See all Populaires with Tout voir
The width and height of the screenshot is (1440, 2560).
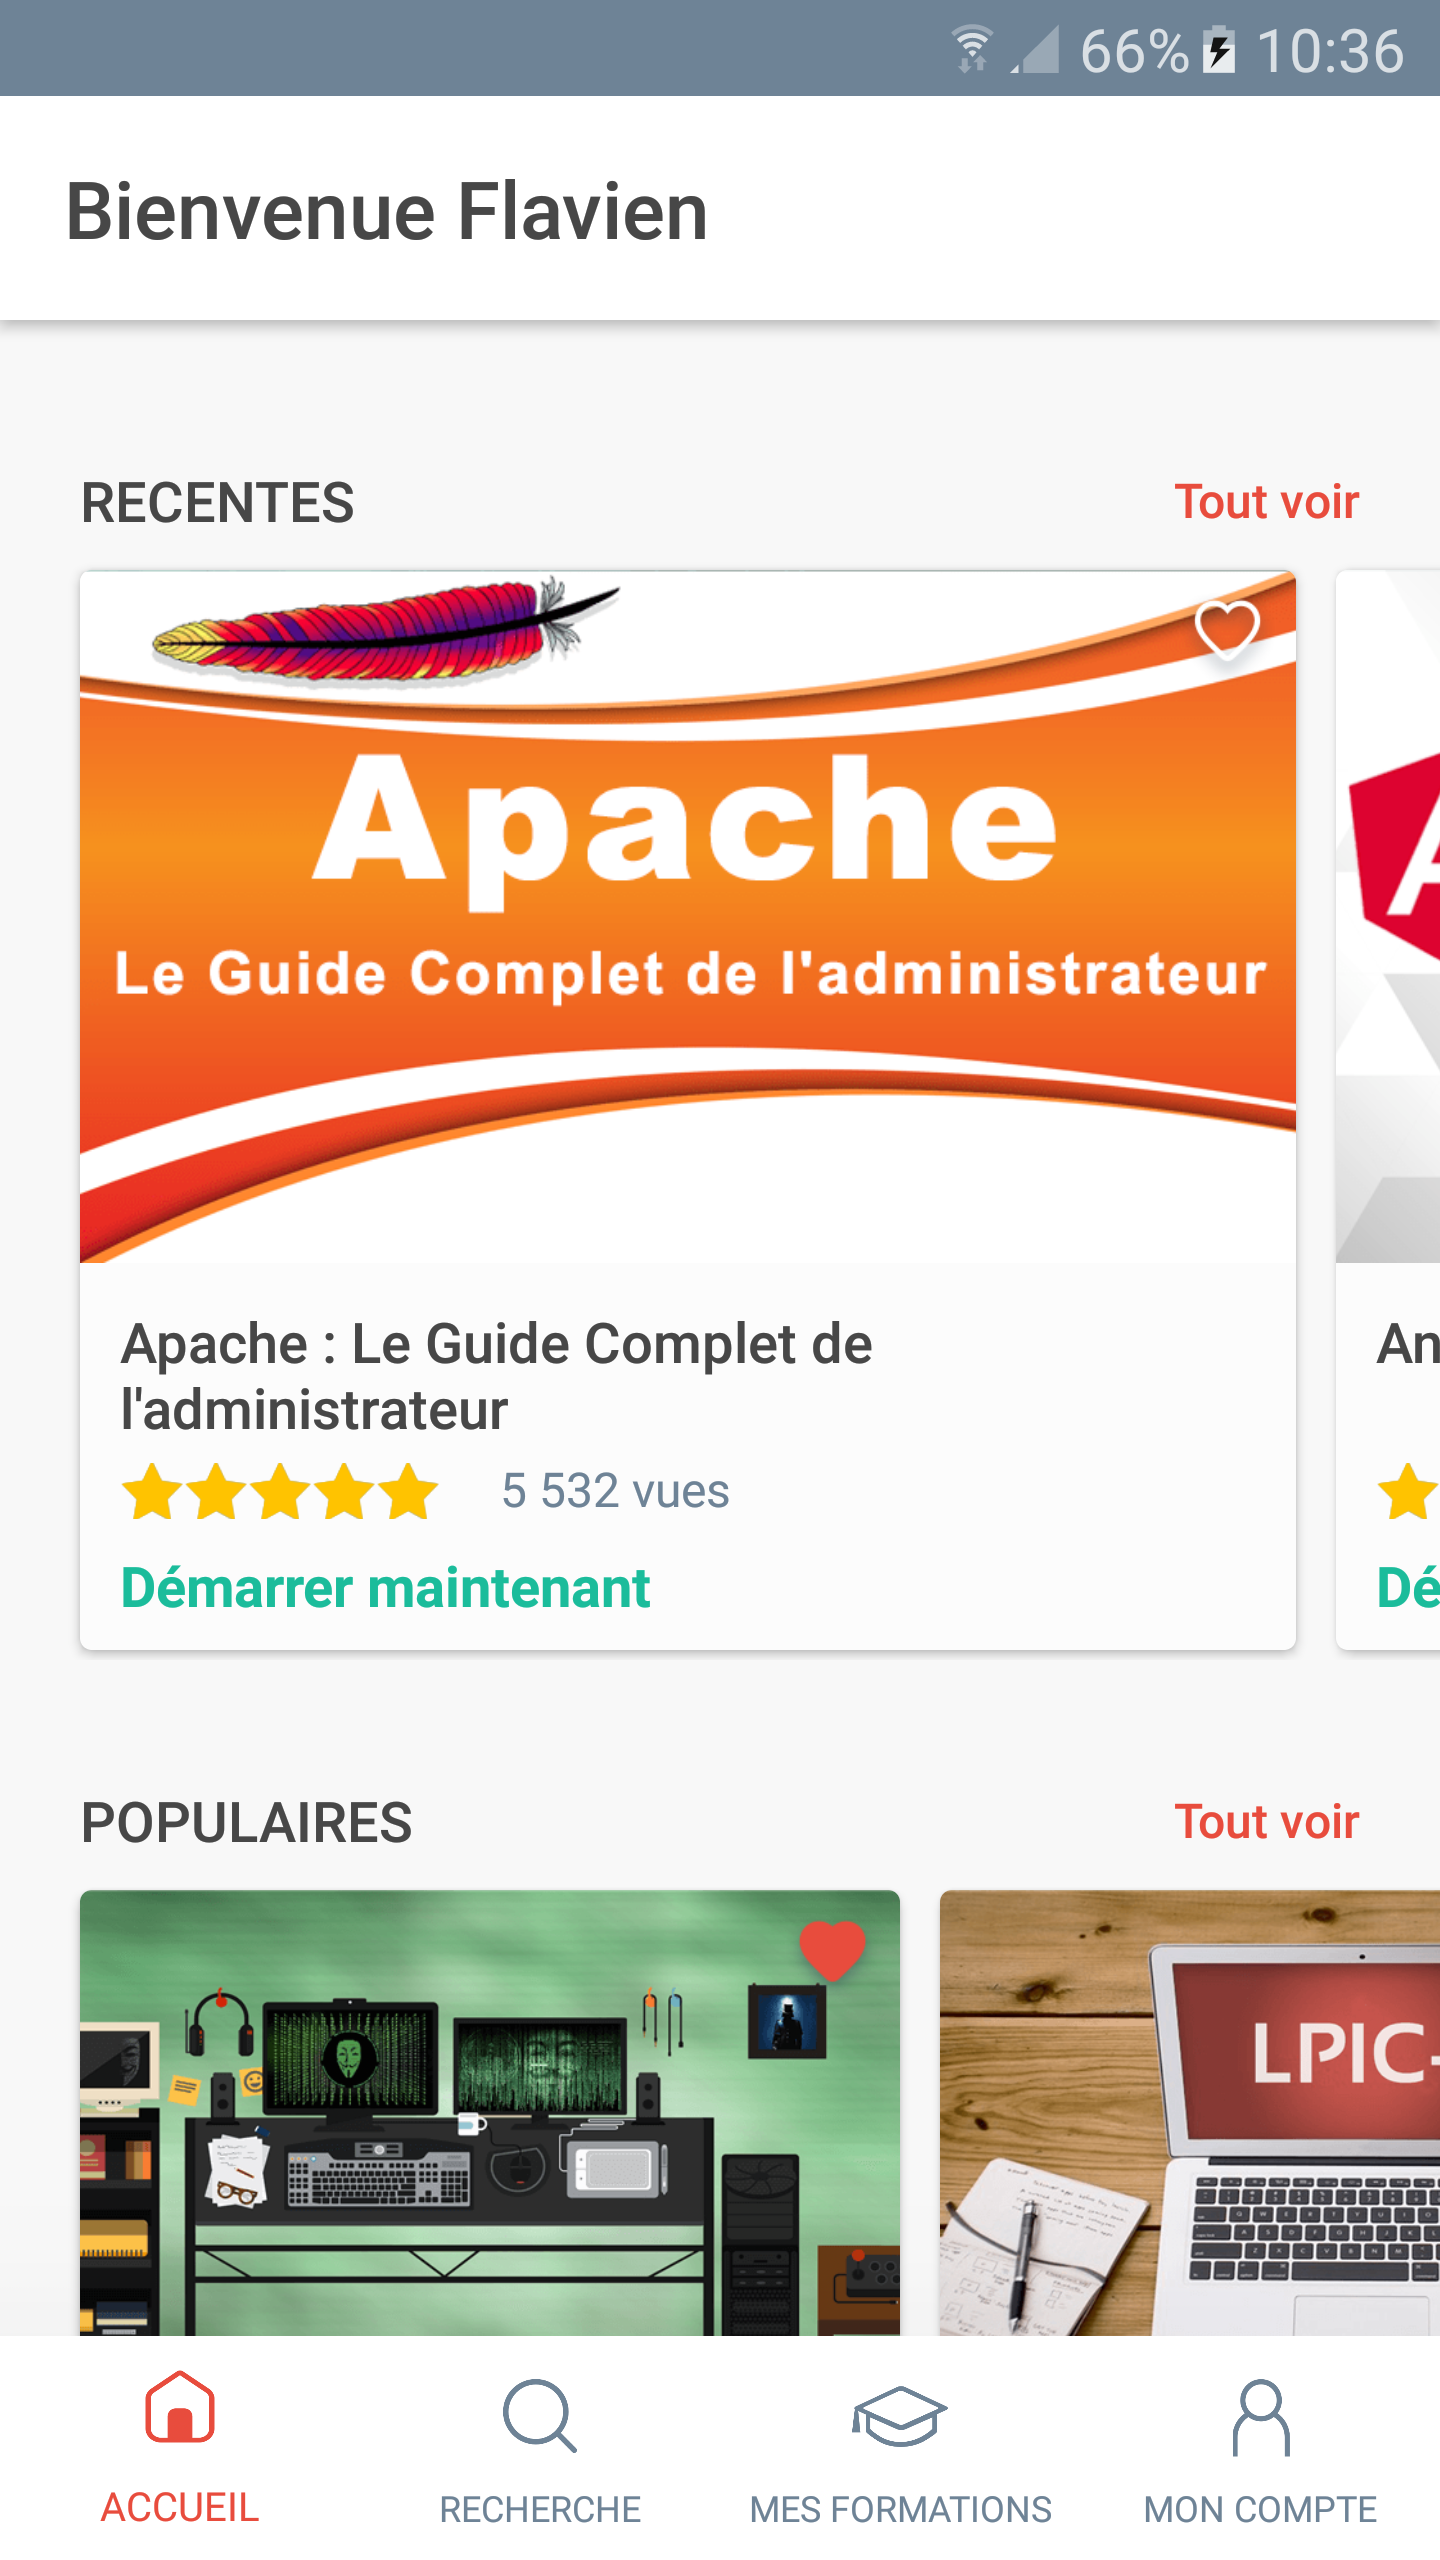pyautogui.click(x=1266, y=1822)
